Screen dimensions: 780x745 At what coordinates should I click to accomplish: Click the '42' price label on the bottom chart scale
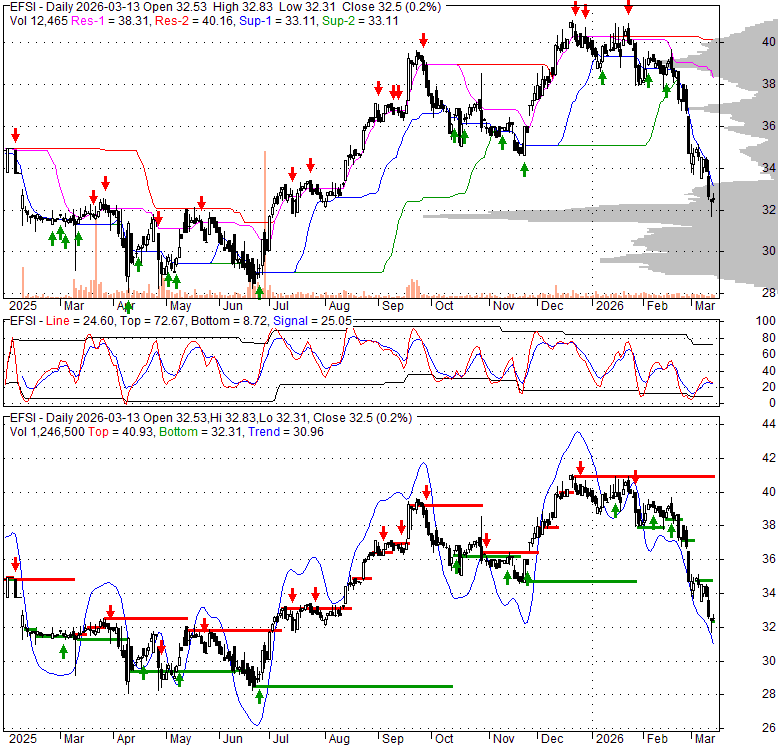[769, 458]
